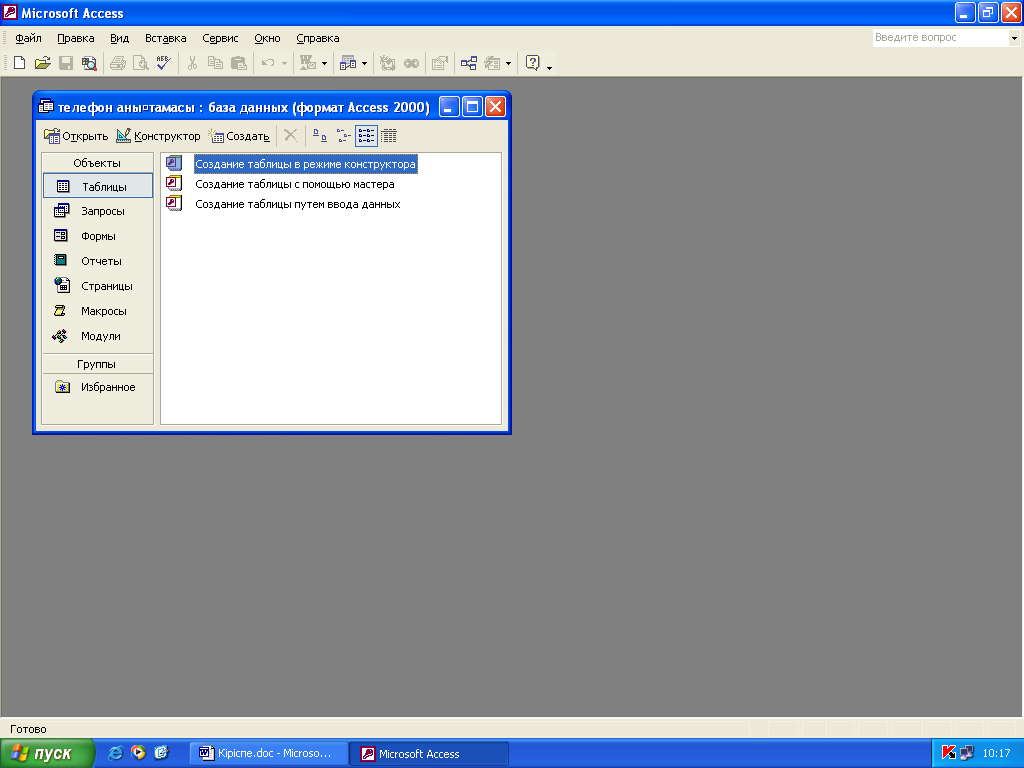The height and width of the screenshot is (768, 1024).
Task: Open the Правка menu
Action: (76, 38)
